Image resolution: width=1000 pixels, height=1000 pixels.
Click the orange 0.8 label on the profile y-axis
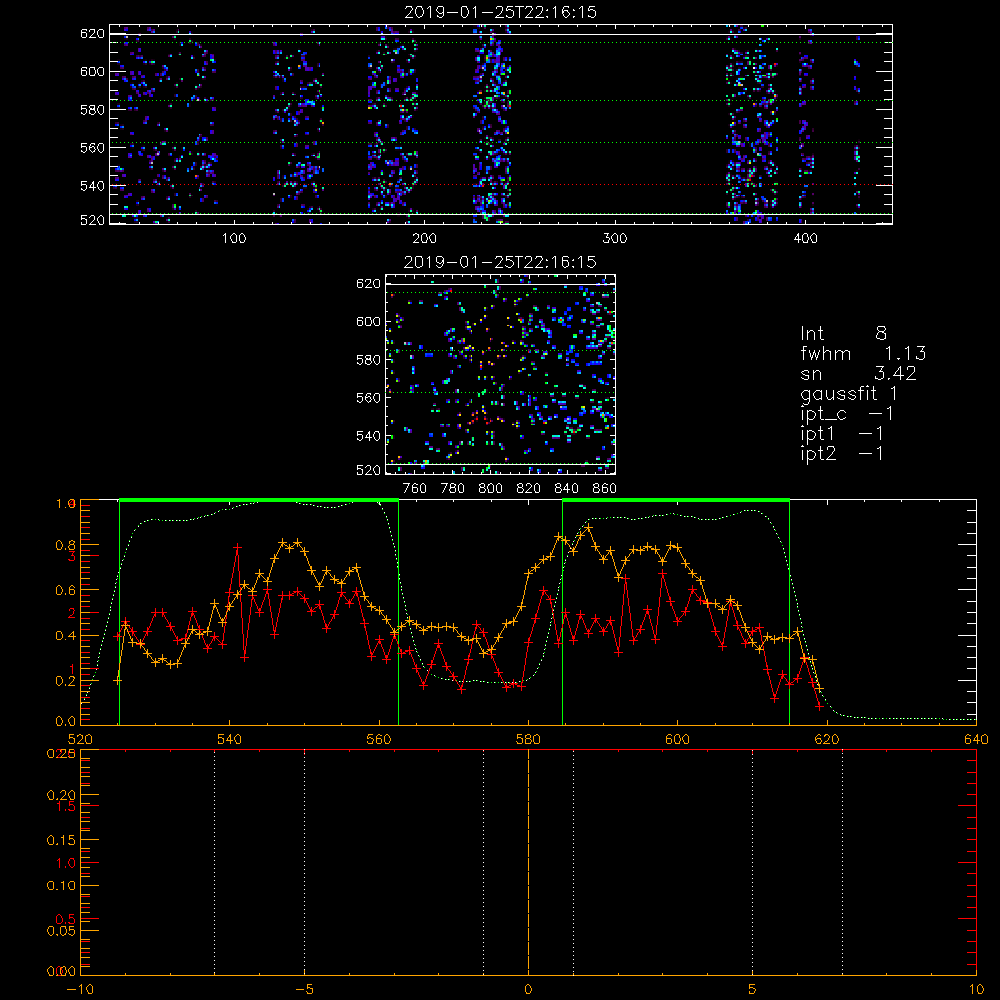point(65,545)
